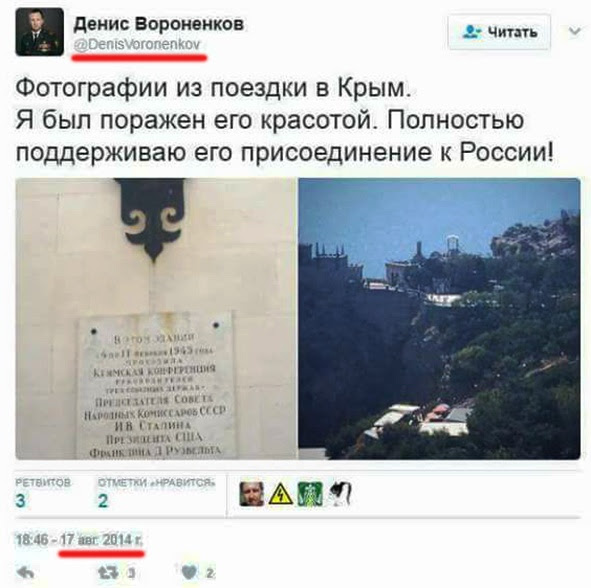Click the Читать follow button
Screen dimensions: 591x588
(499, 32)
